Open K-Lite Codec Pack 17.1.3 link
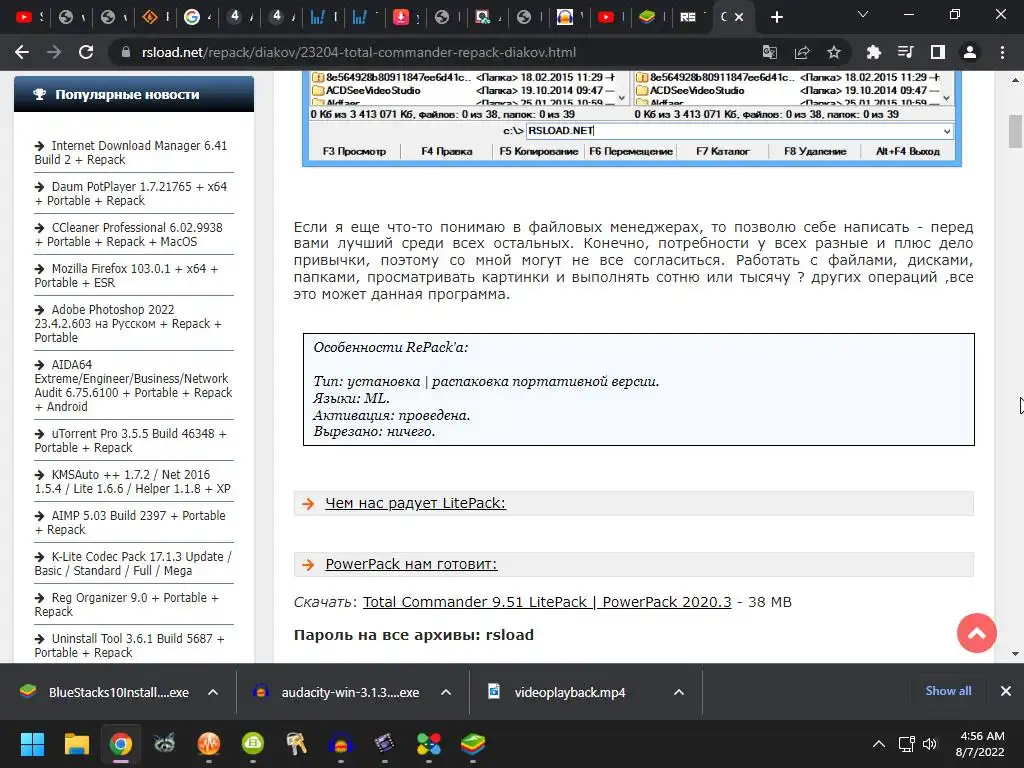The height and width of the screenshot is (768, 1024). (133, 564)
